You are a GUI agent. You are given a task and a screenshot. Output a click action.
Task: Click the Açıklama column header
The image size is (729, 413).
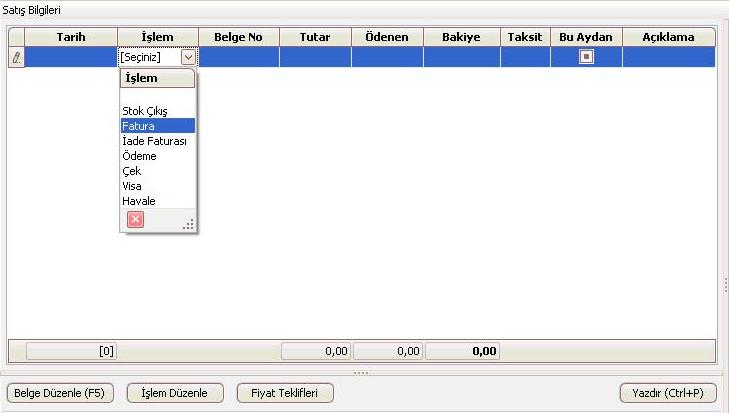tap(669, 37)
